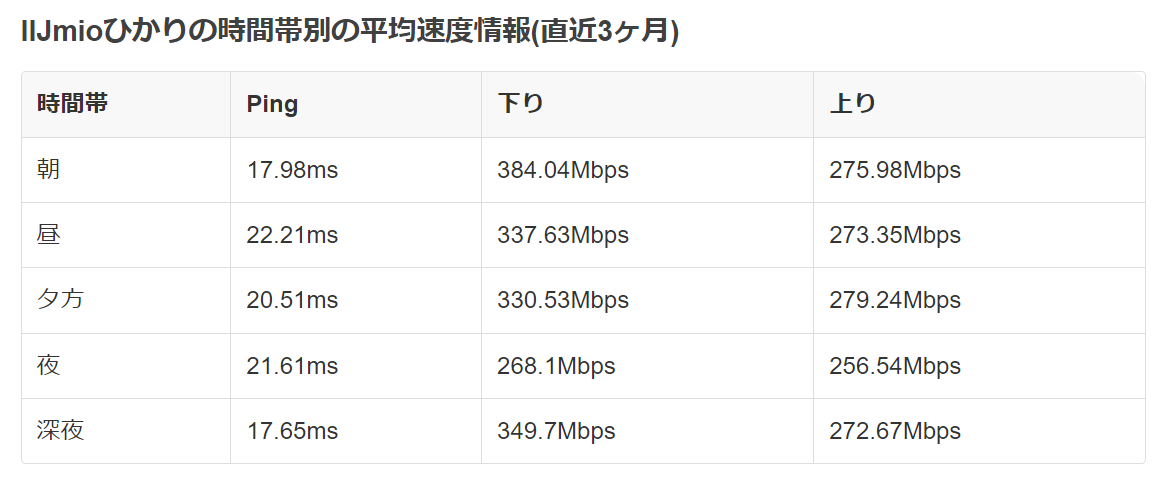The width and height of the screenshot is (1158, 483).
Task: Select the 深夜 row label
Action: [60, 431]
